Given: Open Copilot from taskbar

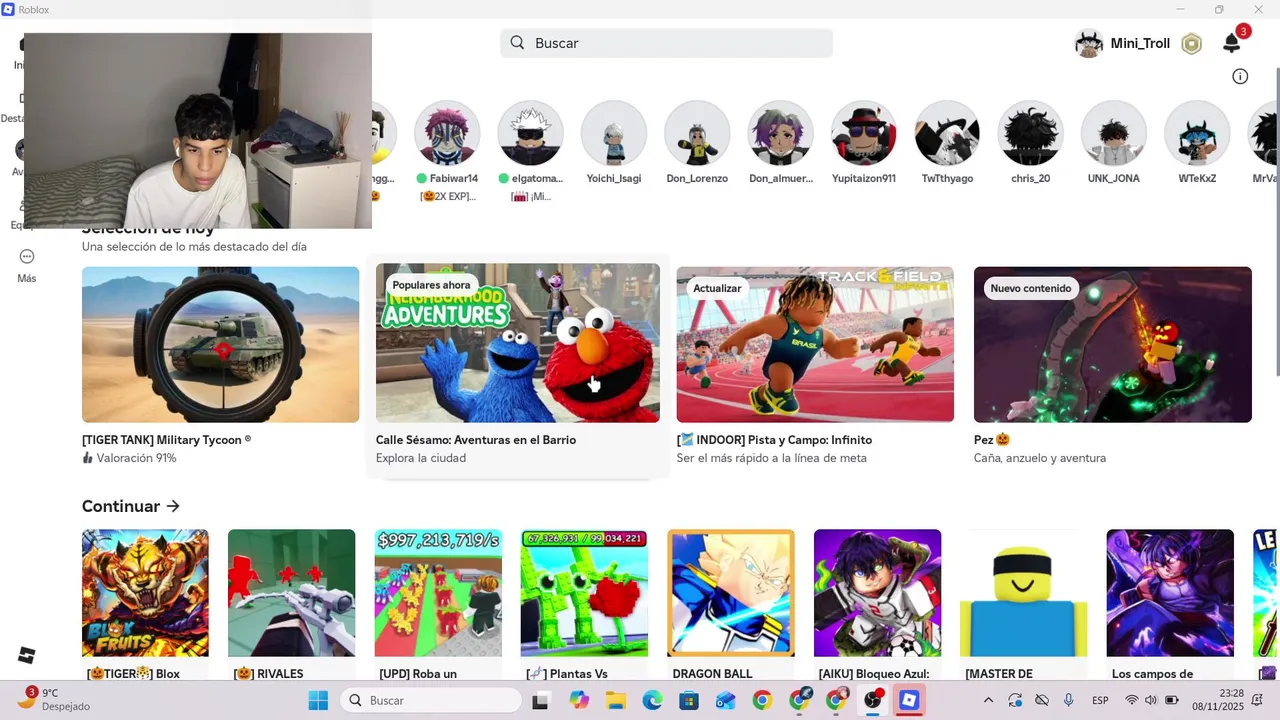Looking at the screenshot, I should [579, 700].
